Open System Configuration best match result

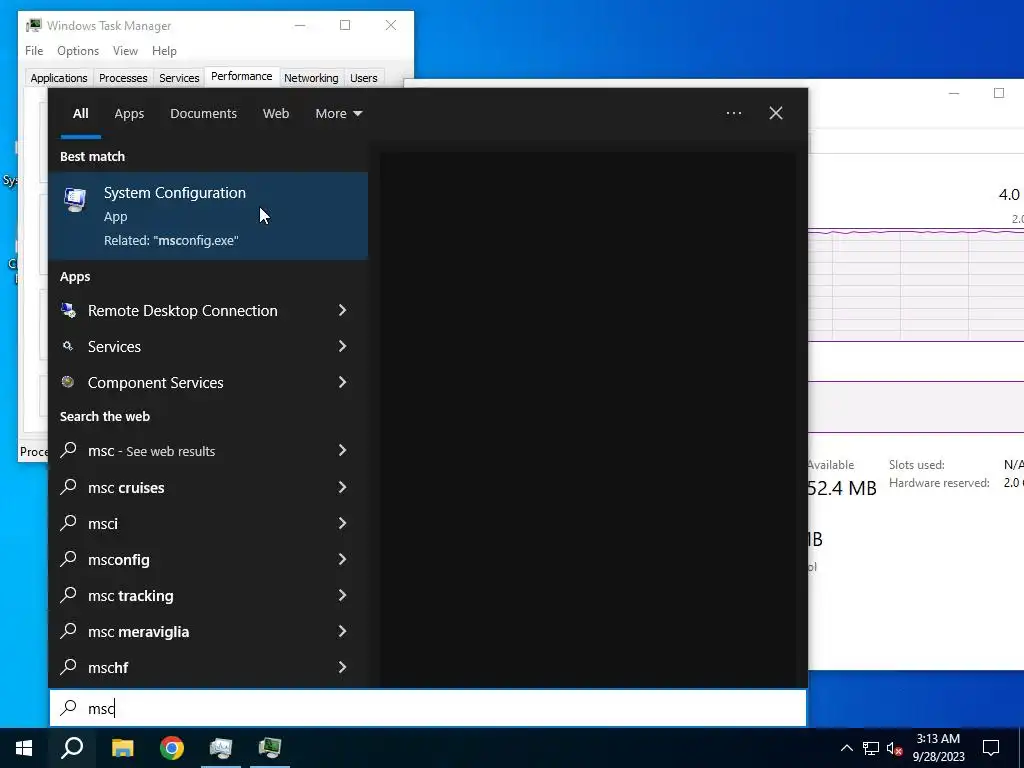[208, 216]
